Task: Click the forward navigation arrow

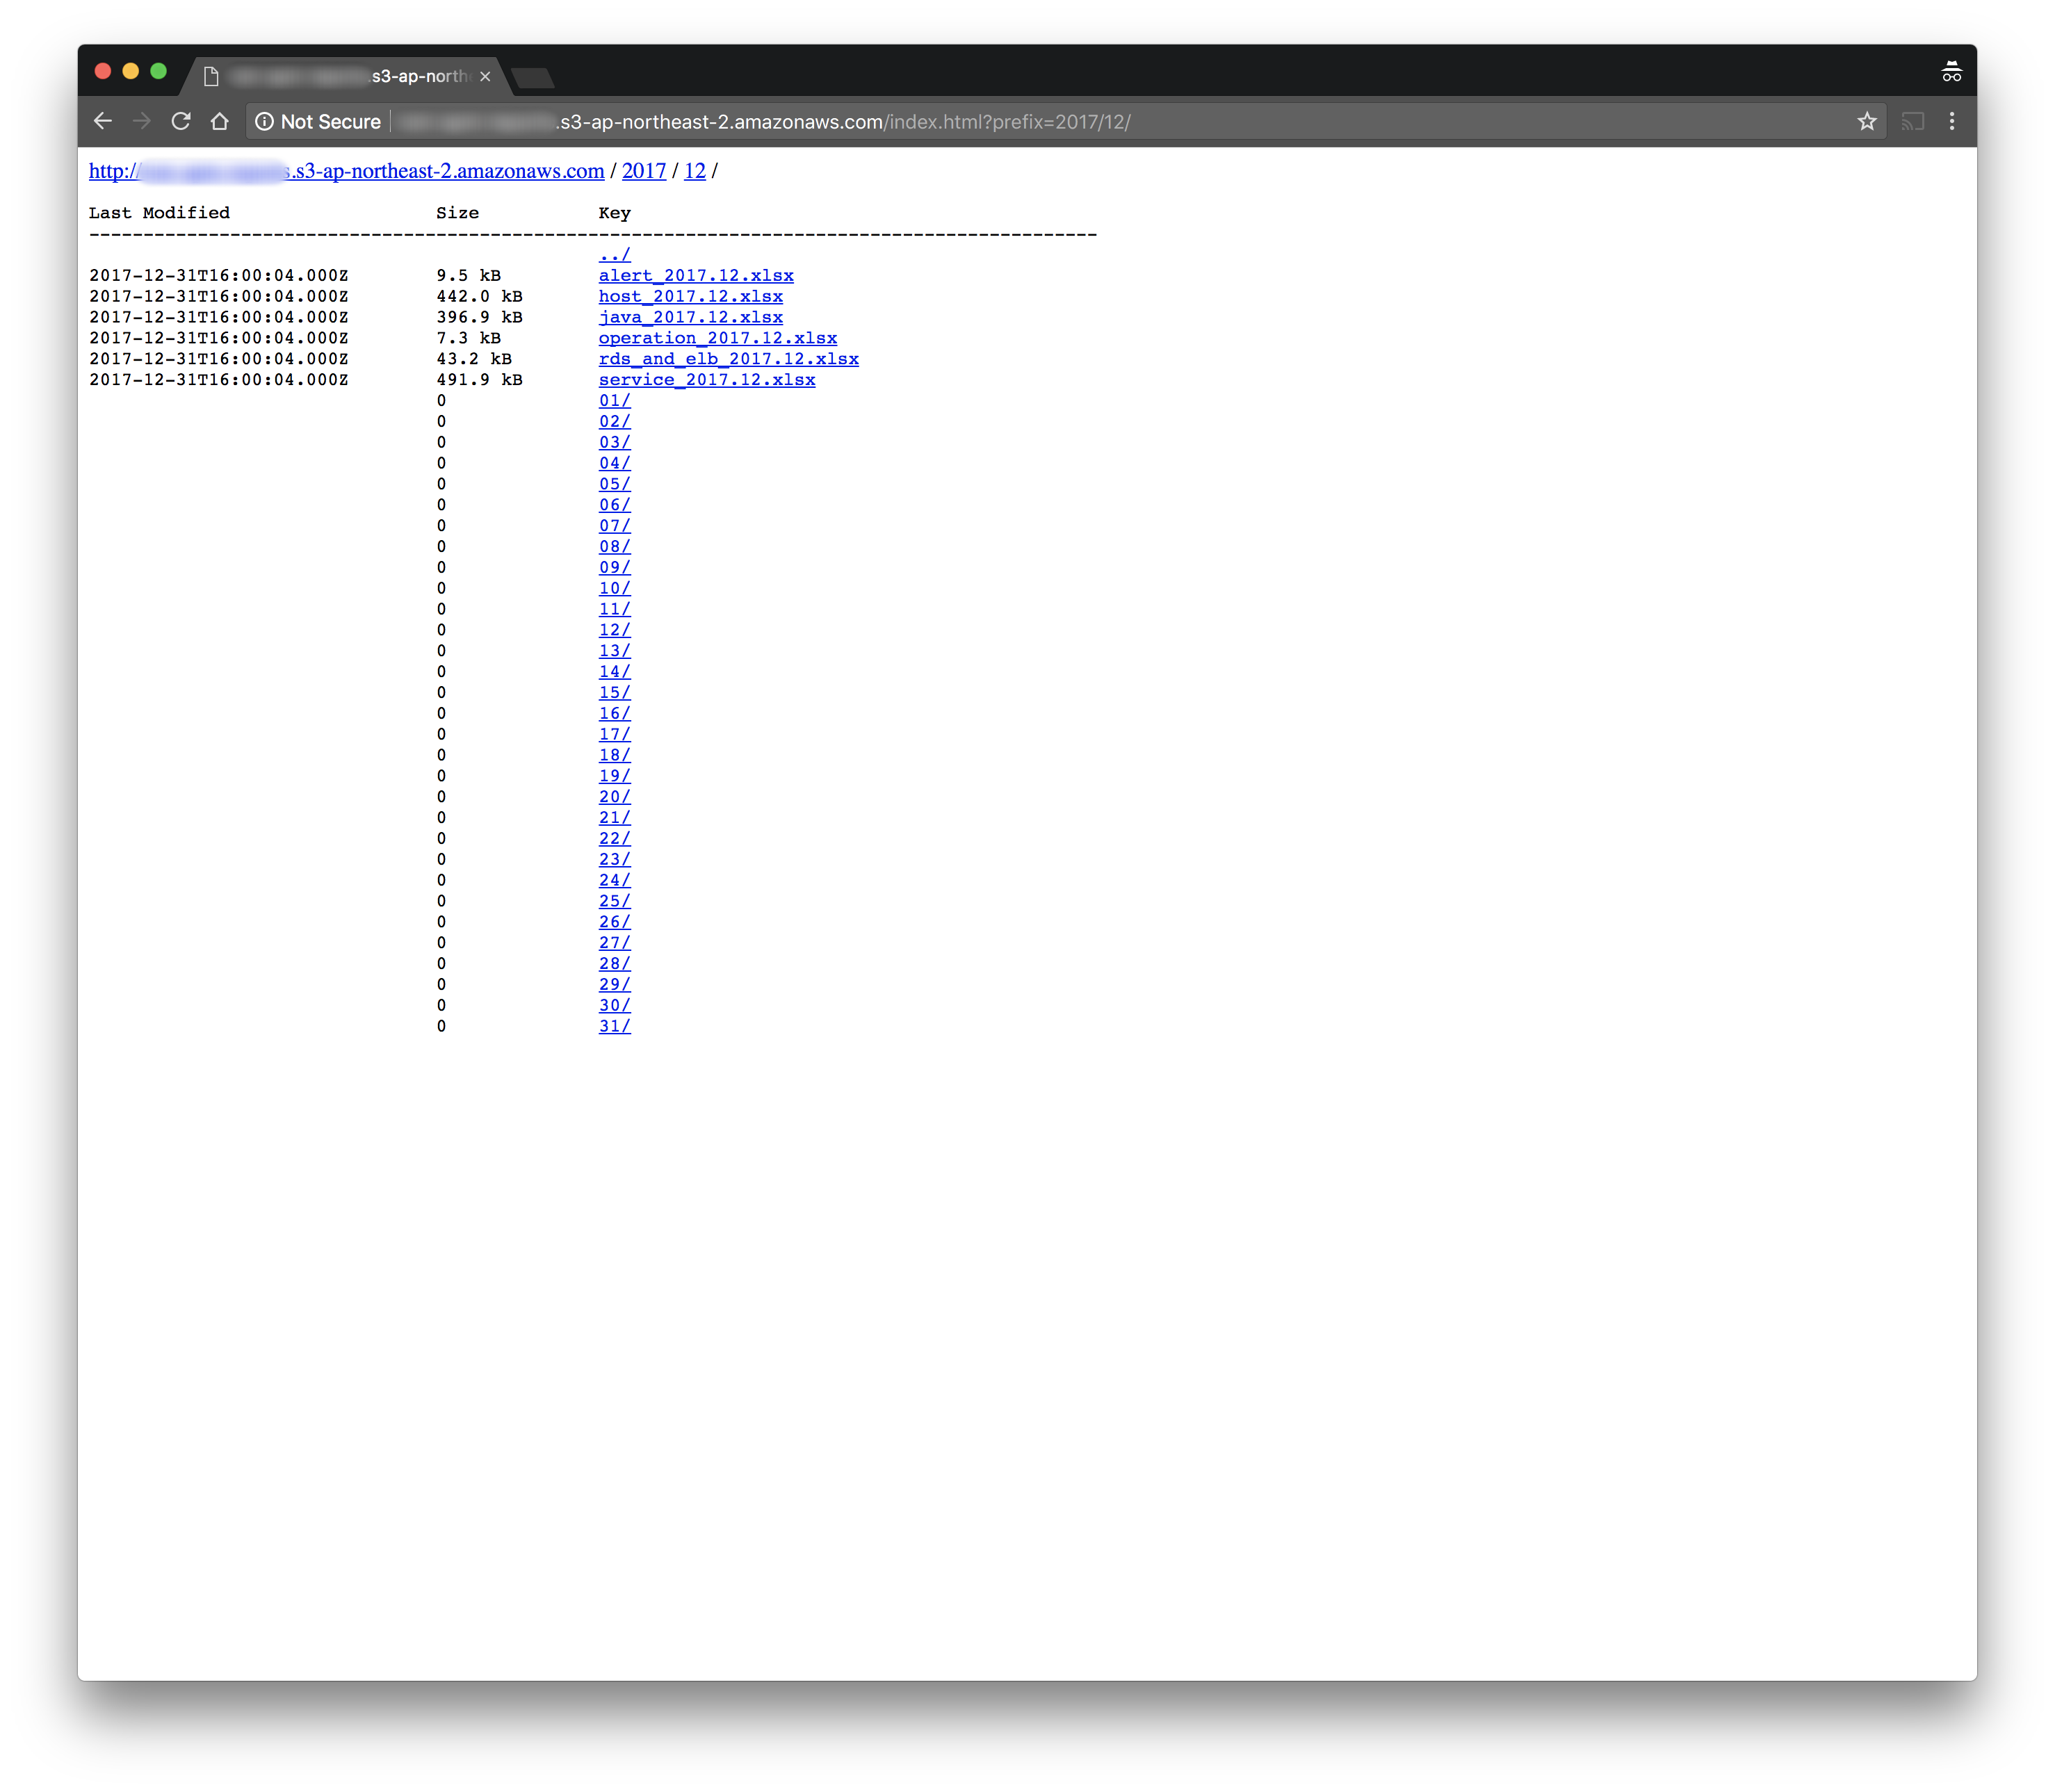Action: coord(141,121)
